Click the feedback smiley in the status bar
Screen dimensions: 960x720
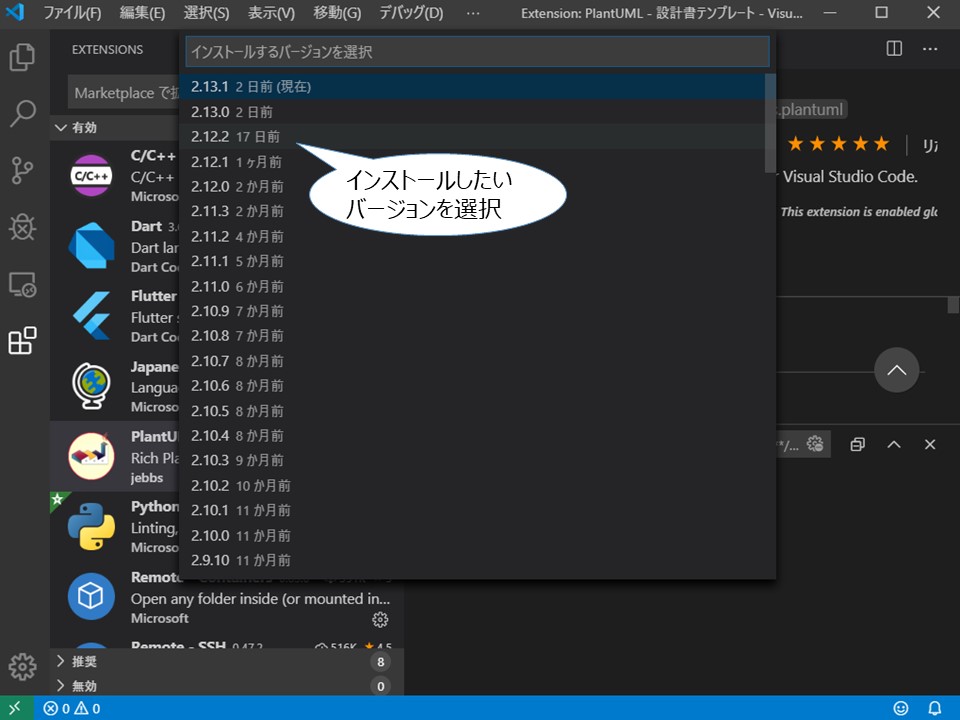(901, 708)
